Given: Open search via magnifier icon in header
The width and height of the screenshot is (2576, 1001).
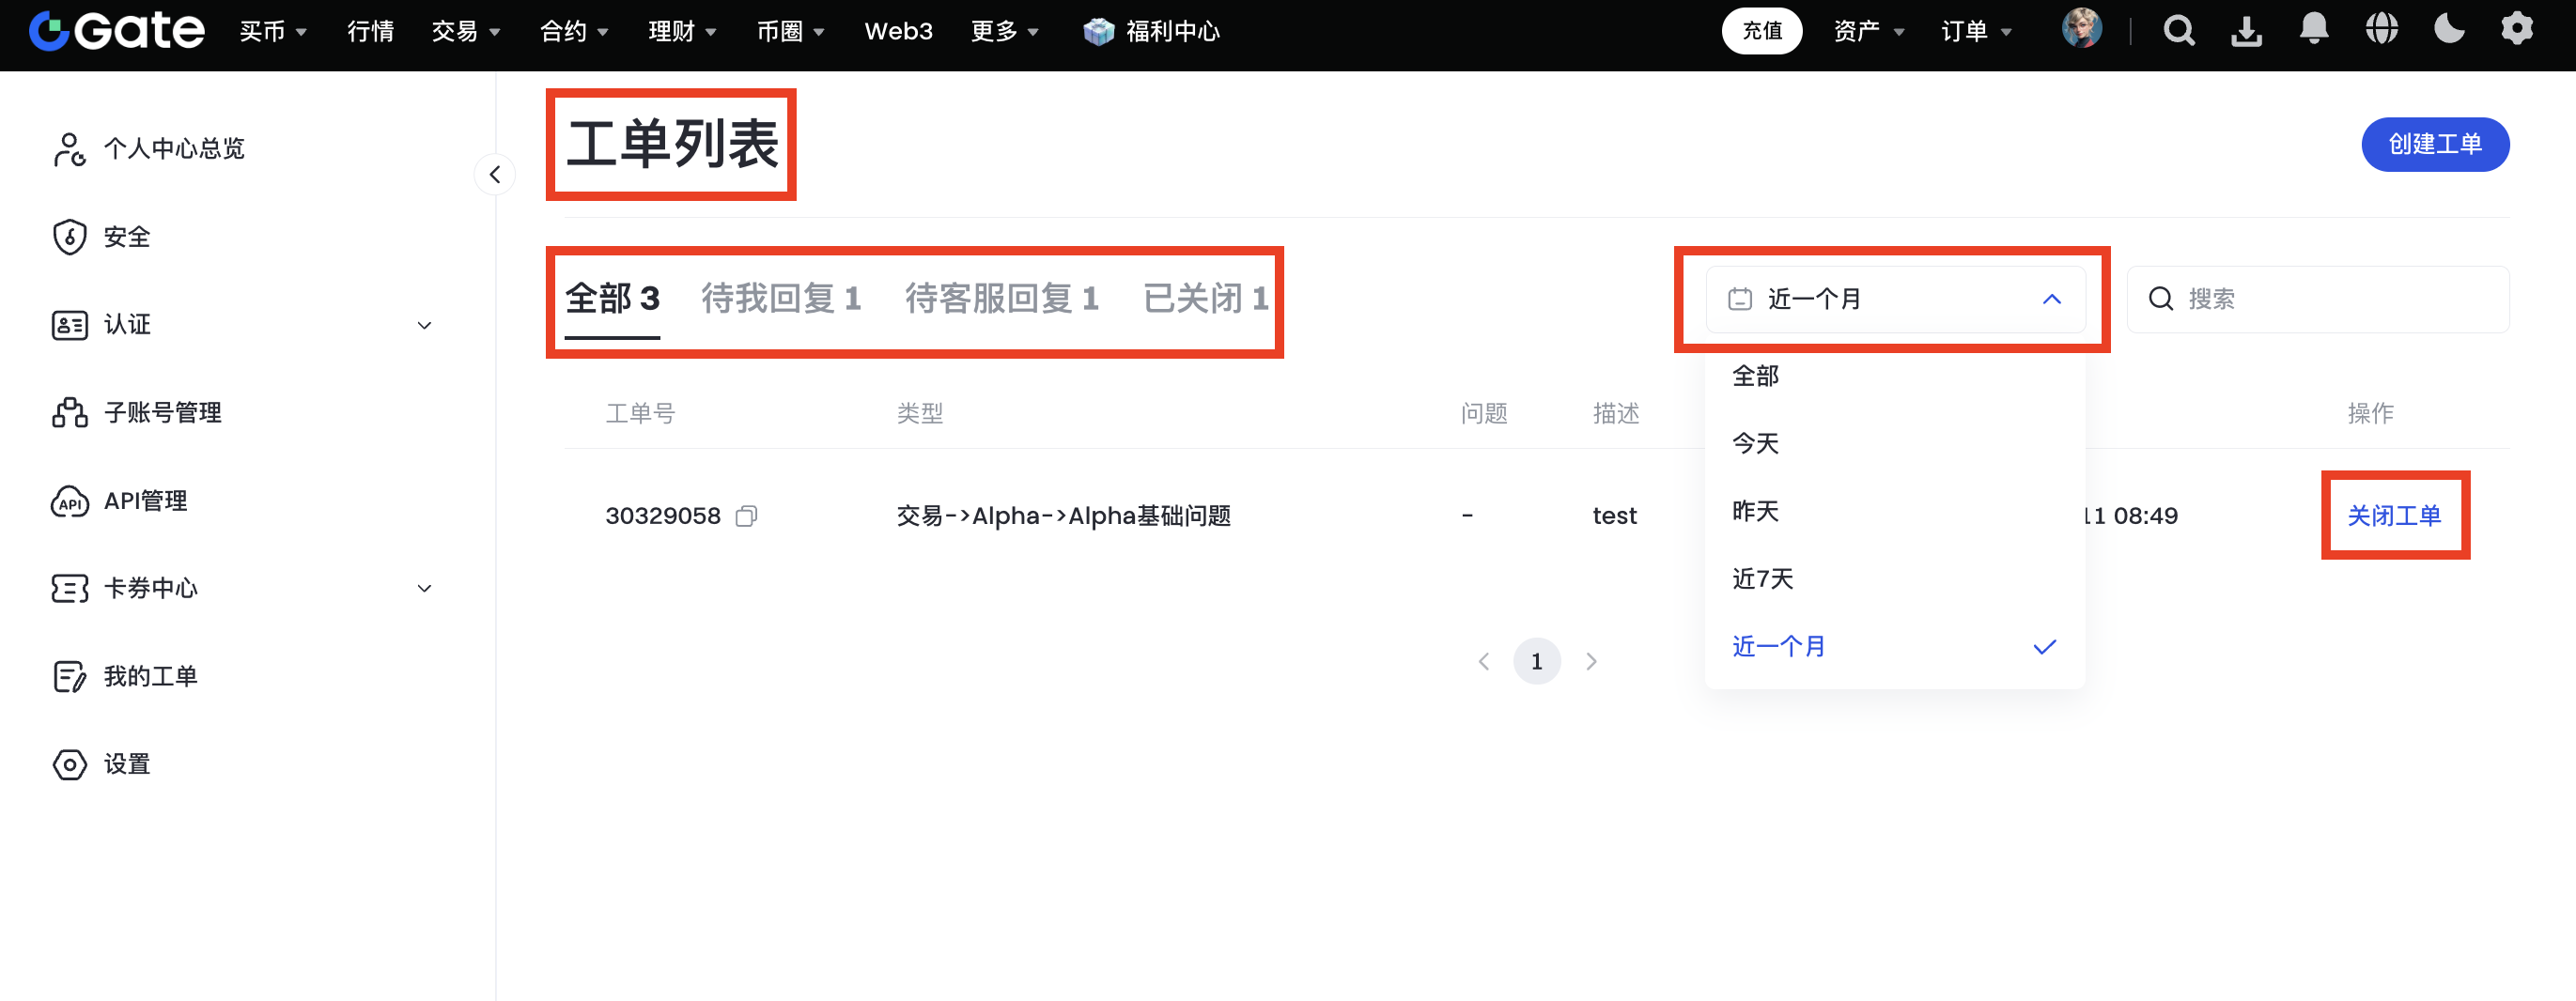Looking at the screenshot, I should click(2178, 31).
